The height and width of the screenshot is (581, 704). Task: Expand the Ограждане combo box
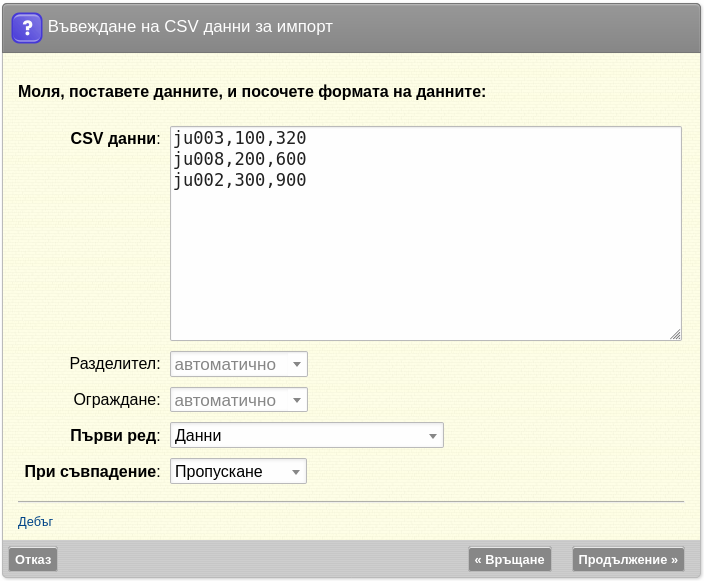click(239, 400)
